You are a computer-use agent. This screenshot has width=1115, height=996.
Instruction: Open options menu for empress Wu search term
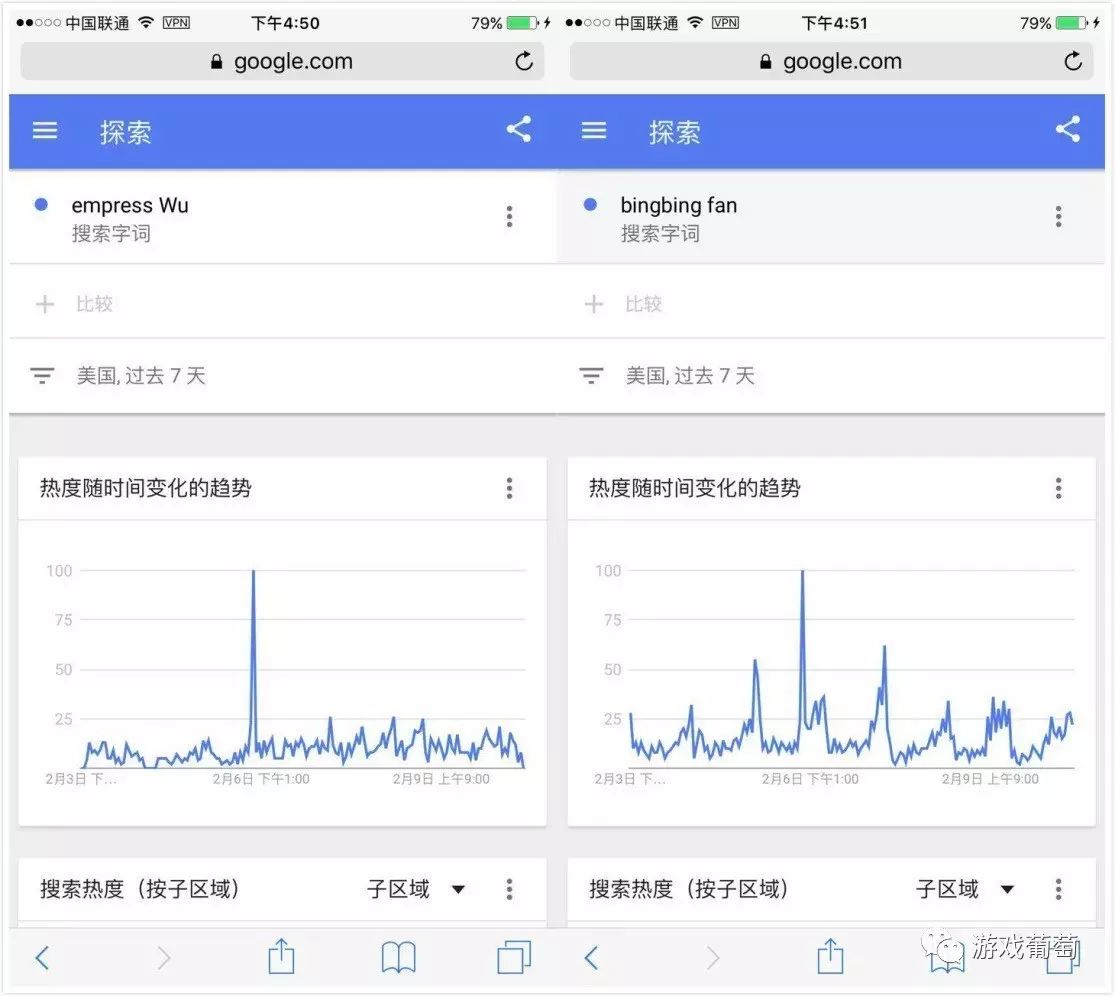pos(509,216)
